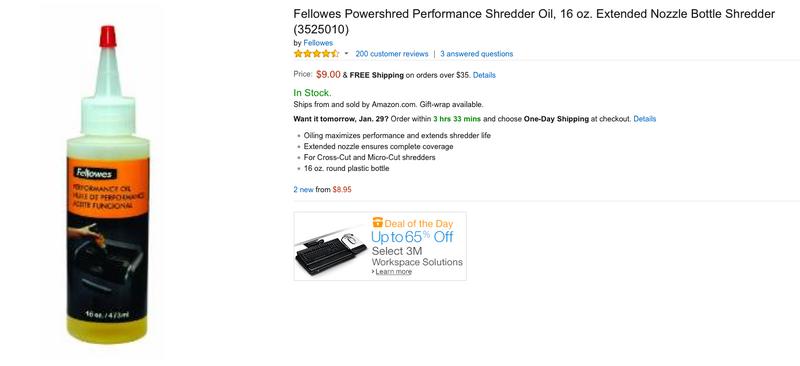Click the red nozzle cap on bottle
Viewport: 800px width, 366px height.
(x=108, y=37)
